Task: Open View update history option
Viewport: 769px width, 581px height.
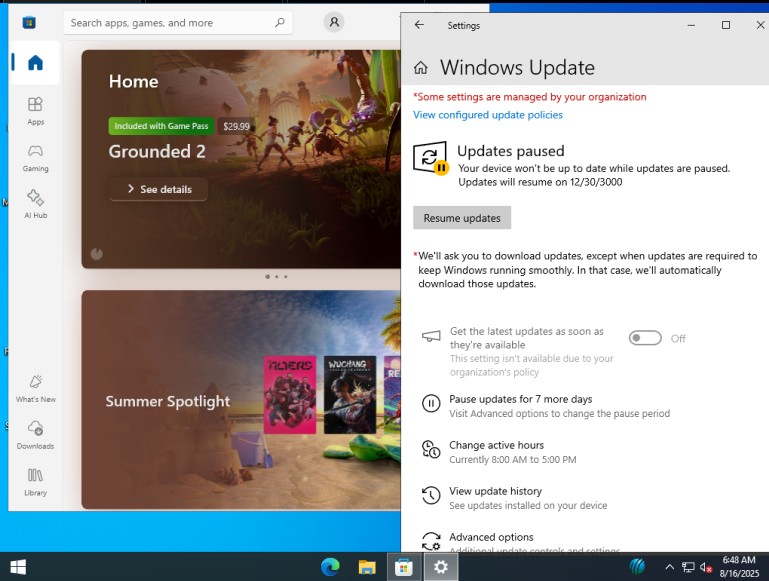Action: (514, 498)
